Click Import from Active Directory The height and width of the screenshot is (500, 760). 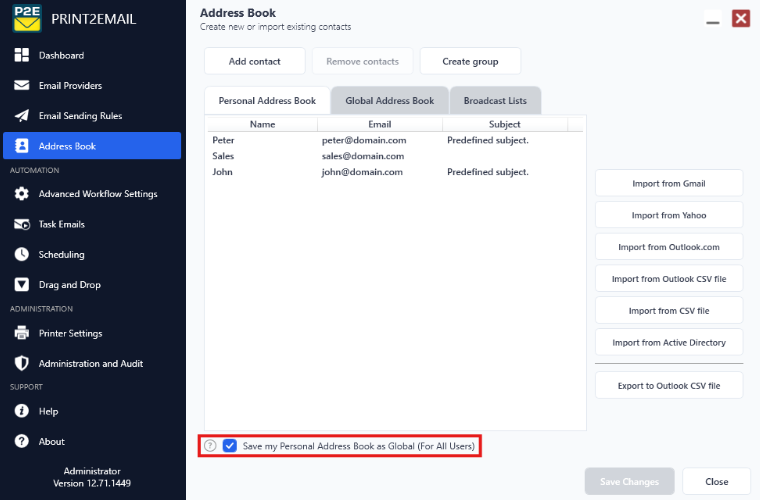point(669,342)
